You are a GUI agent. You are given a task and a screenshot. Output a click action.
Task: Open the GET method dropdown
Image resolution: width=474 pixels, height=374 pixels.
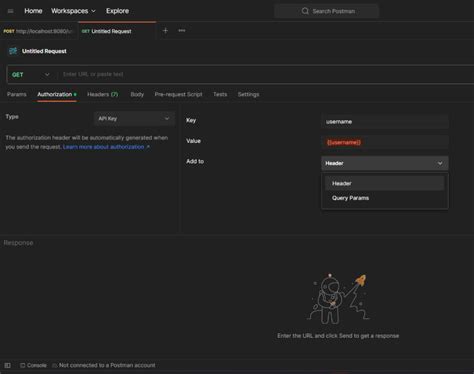[x=31, y=74]
